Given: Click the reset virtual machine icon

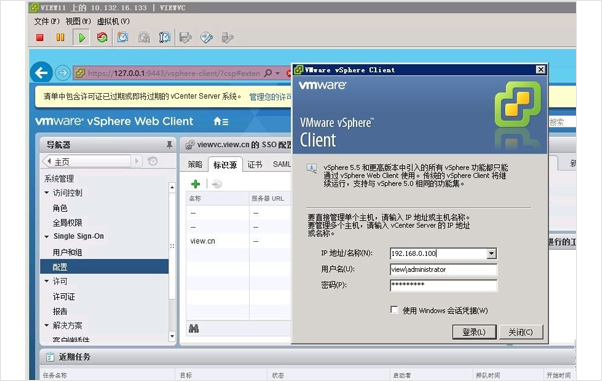Looking at the screenshot, I should point(102,37).
